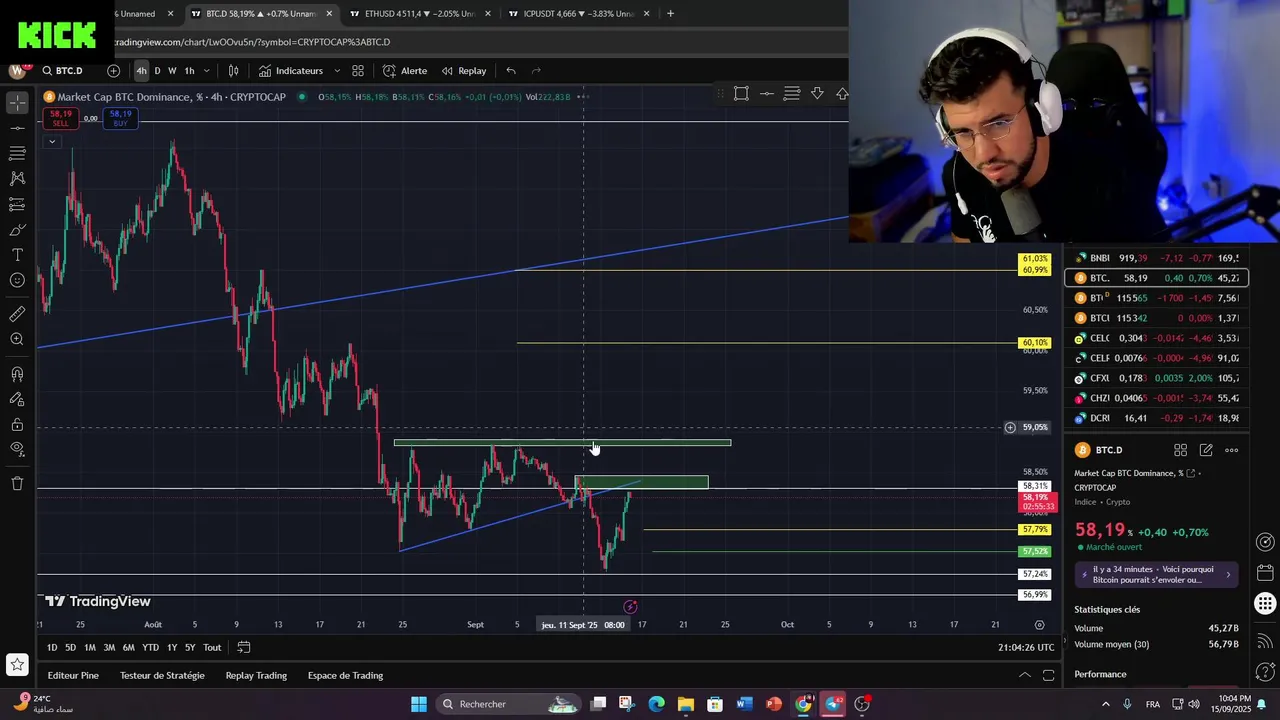Image resolution: width=1280 pixels, height=720 pixels.
Task: Open the BTC.D details grid icon
Action: tap(1180, 450)
